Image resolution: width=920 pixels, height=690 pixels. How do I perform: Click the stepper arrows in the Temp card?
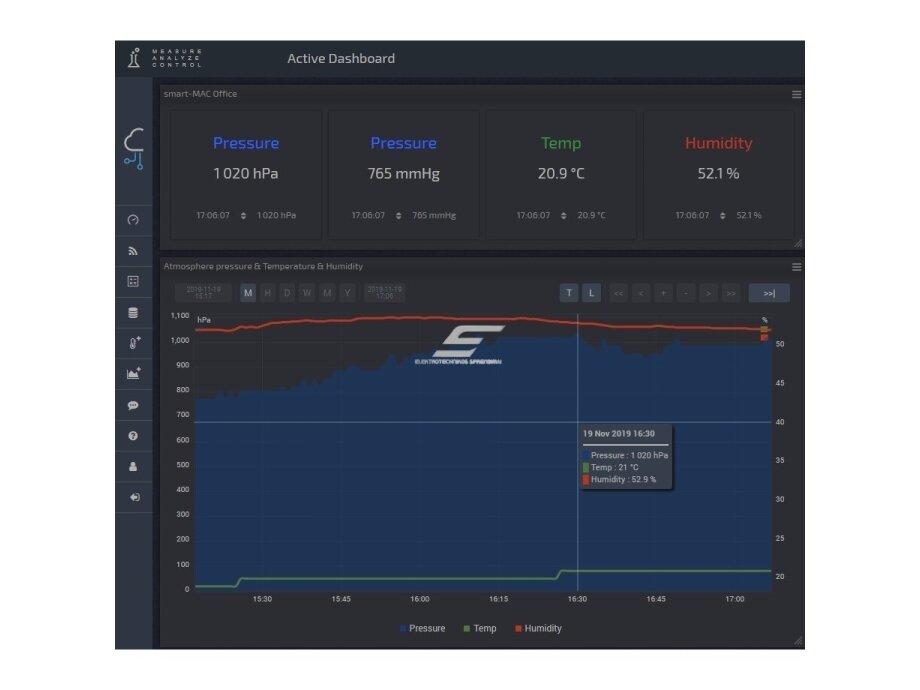click(x=564, y=216)
